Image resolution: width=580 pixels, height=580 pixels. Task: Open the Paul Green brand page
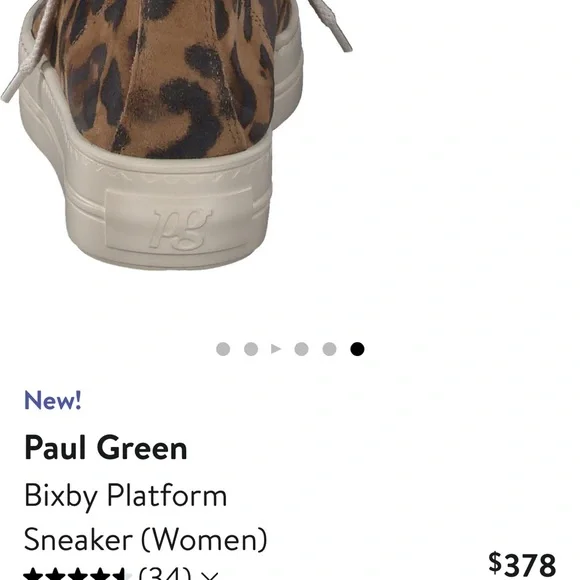[106, 448]
